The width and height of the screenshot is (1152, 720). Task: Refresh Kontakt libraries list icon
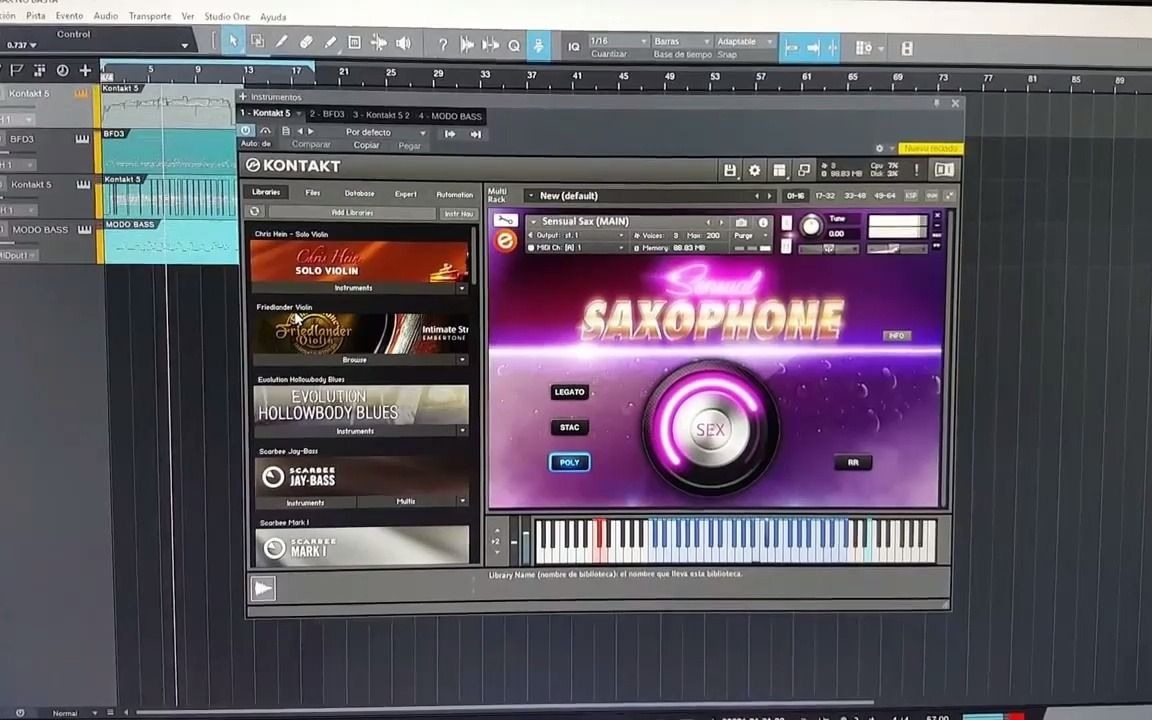(x=255, y=212)
